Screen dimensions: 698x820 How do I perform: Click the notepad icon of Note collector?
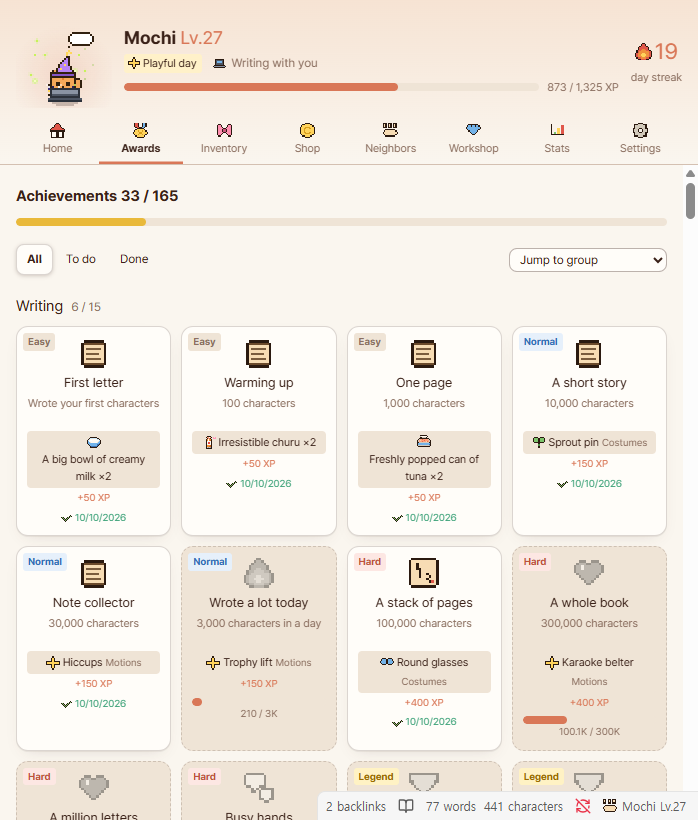click(x=94, y=574)
